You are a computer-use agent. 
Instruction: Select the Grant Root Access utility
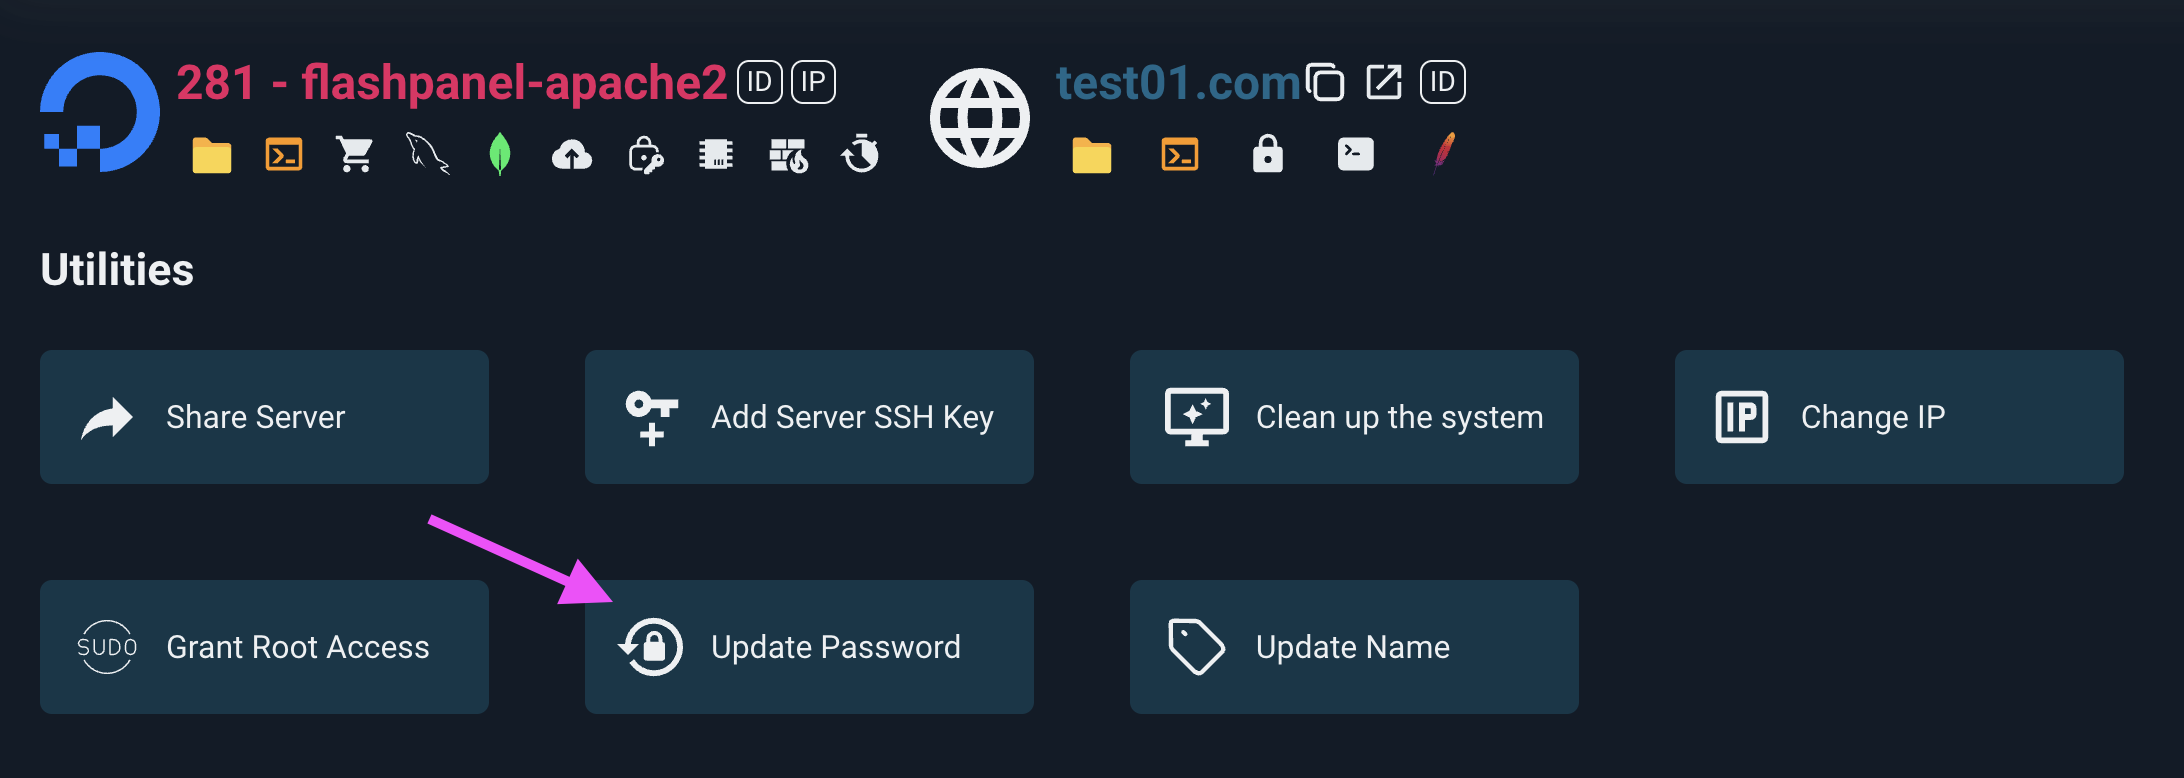pos(263,647)
